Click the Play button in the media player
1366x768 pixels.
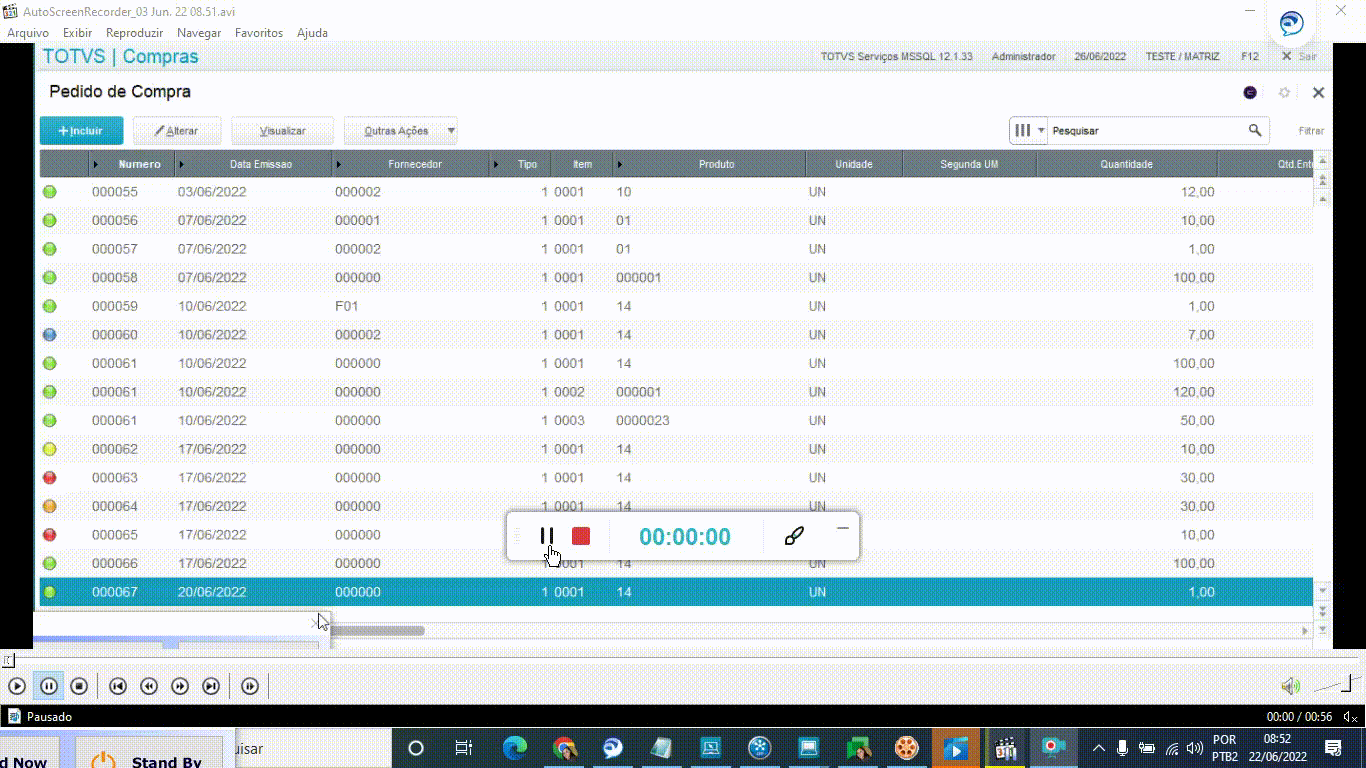pyautogui.click(x=17, y=686)
